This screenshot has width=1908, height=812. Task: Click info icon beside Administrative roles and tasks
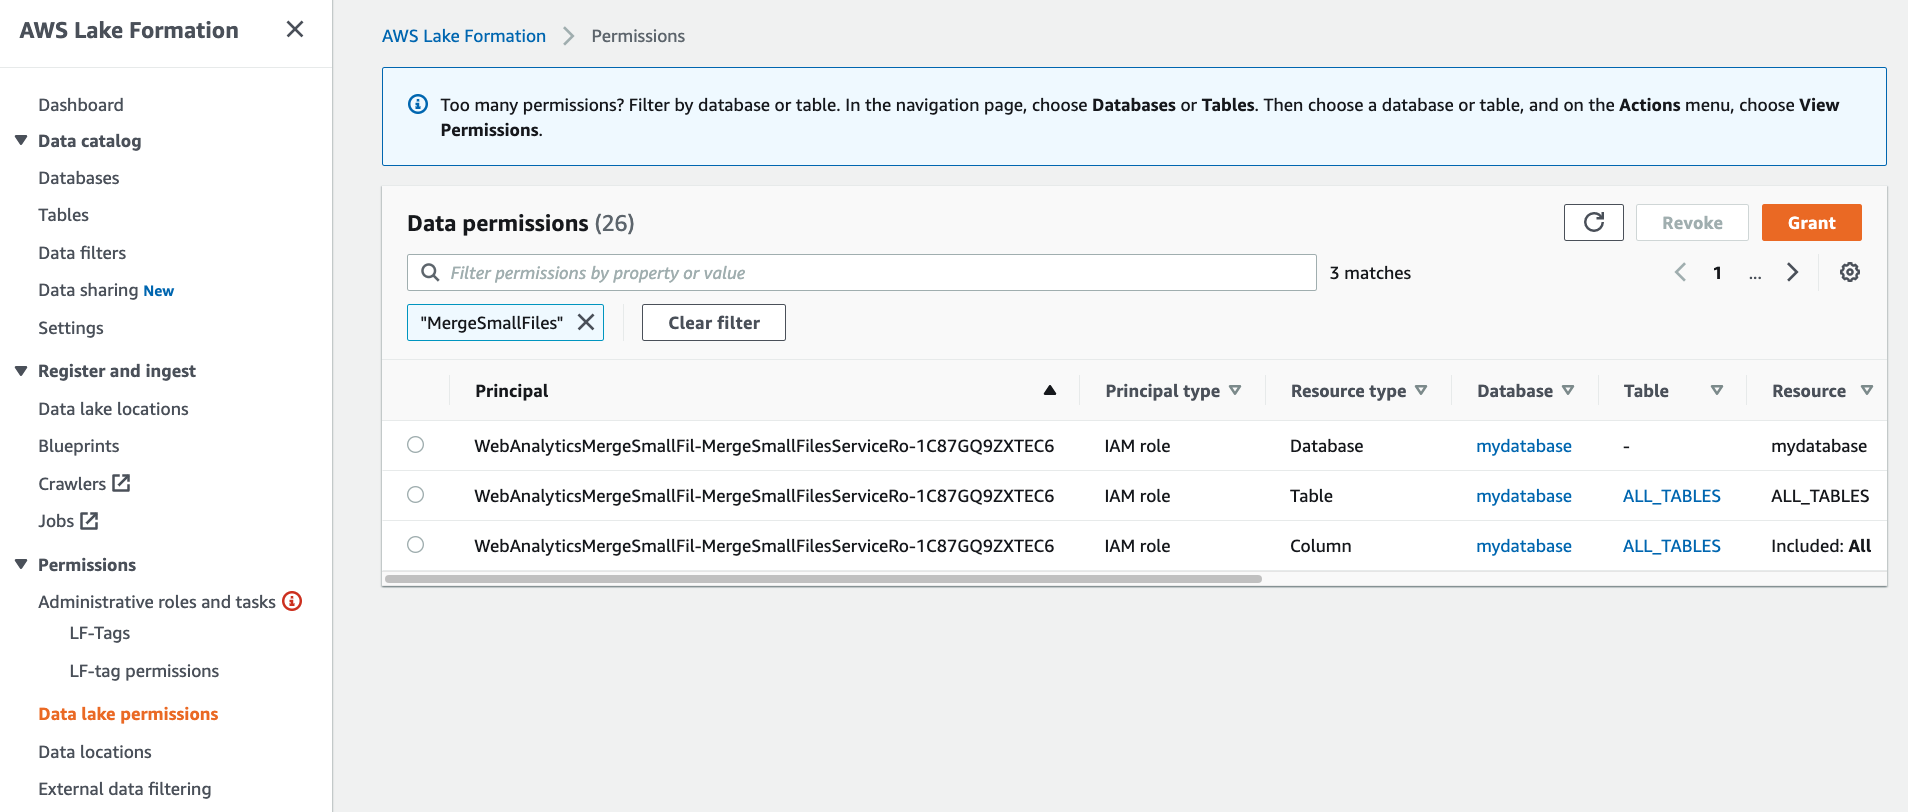(x=292, y=601)
